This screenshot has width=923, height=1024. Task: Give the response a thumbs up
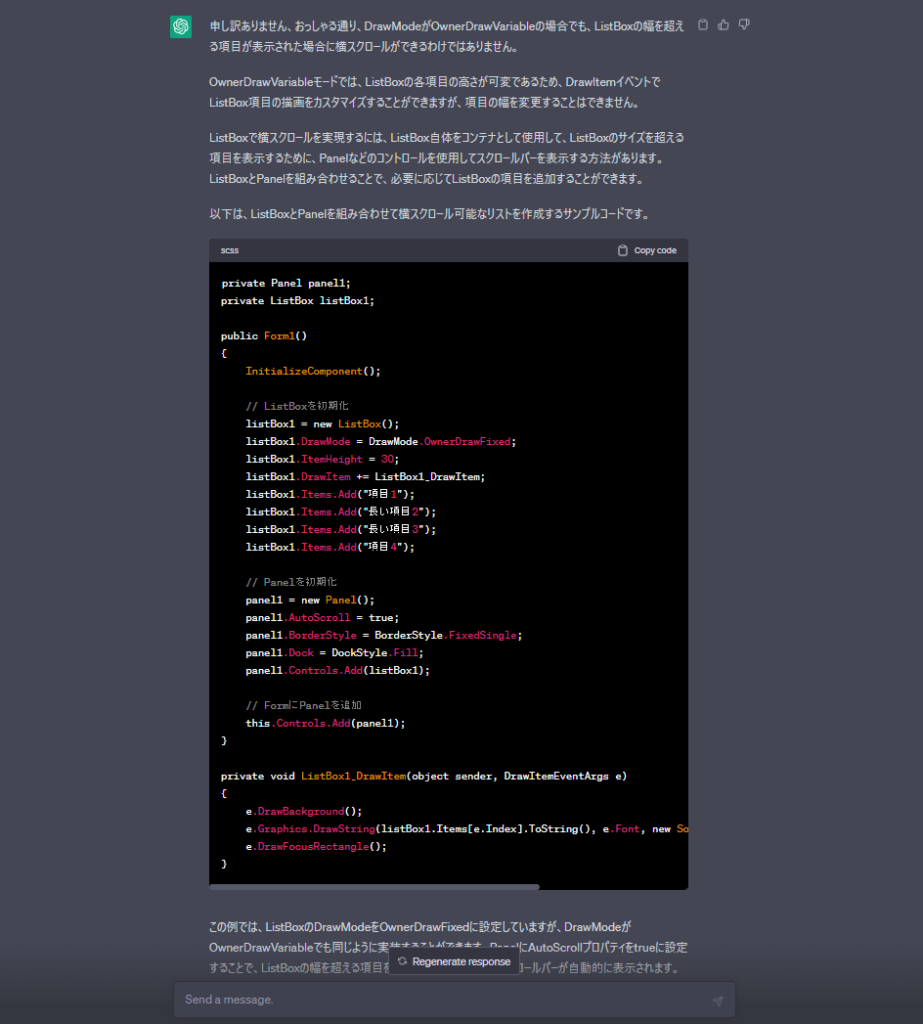pyautogui.click(x=723, y=24)
